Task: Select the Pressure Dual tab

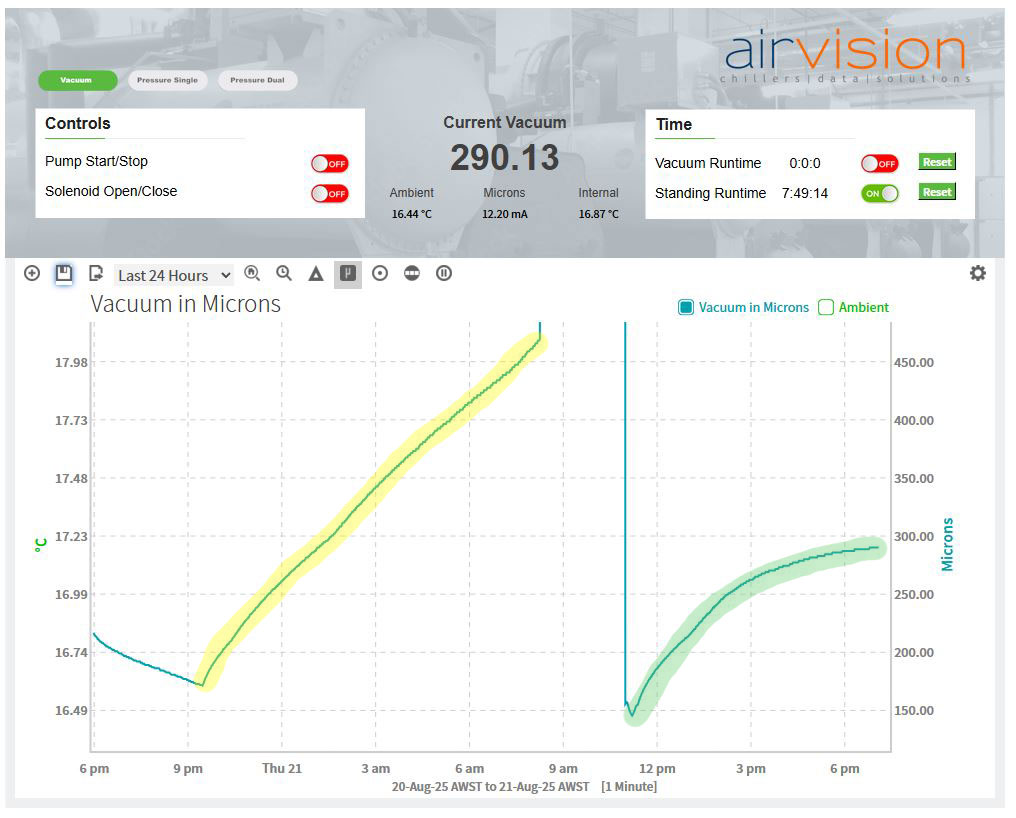Action: [x=258, y=80]
